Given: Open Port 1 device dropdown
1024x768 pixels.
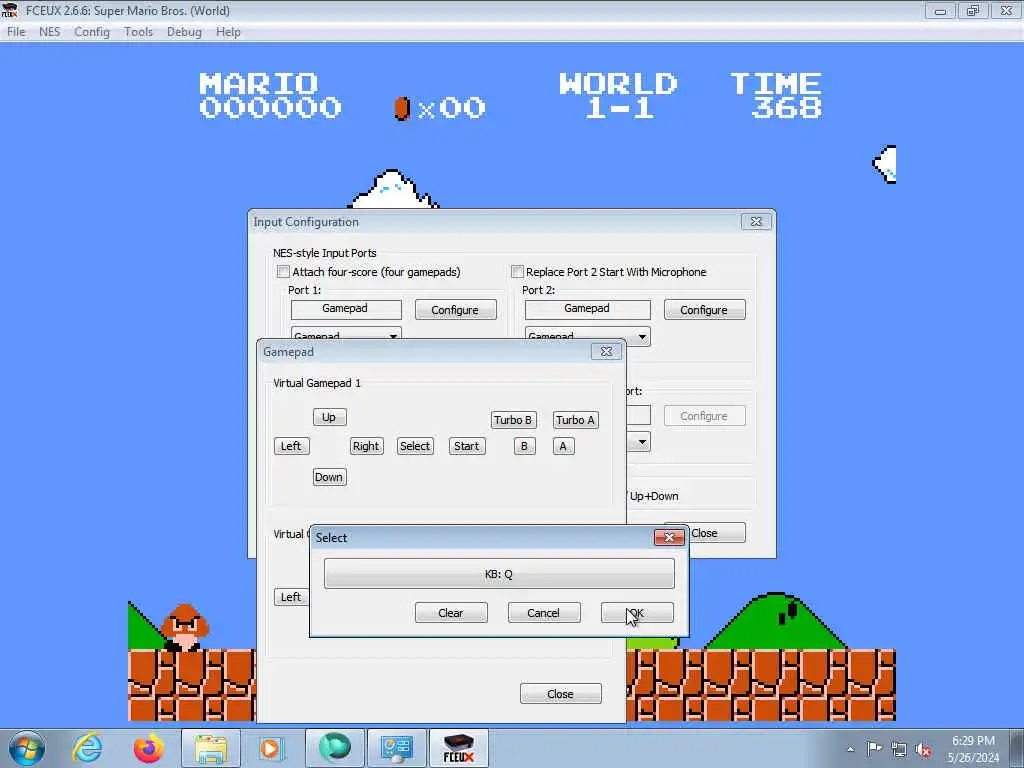Looking at the screenshot, I should tap(345, 334).
